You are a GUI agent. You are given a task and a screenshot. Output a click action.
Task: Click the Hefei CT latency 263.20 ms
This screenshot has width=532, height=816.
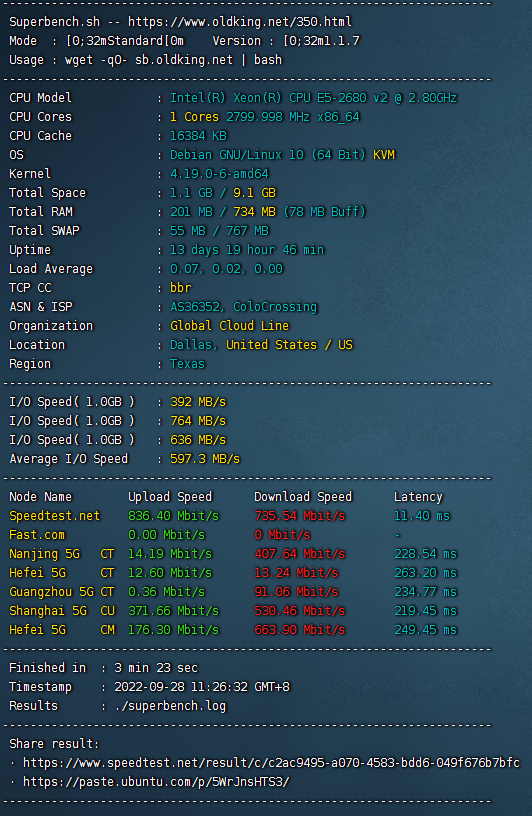coord(425,572)
